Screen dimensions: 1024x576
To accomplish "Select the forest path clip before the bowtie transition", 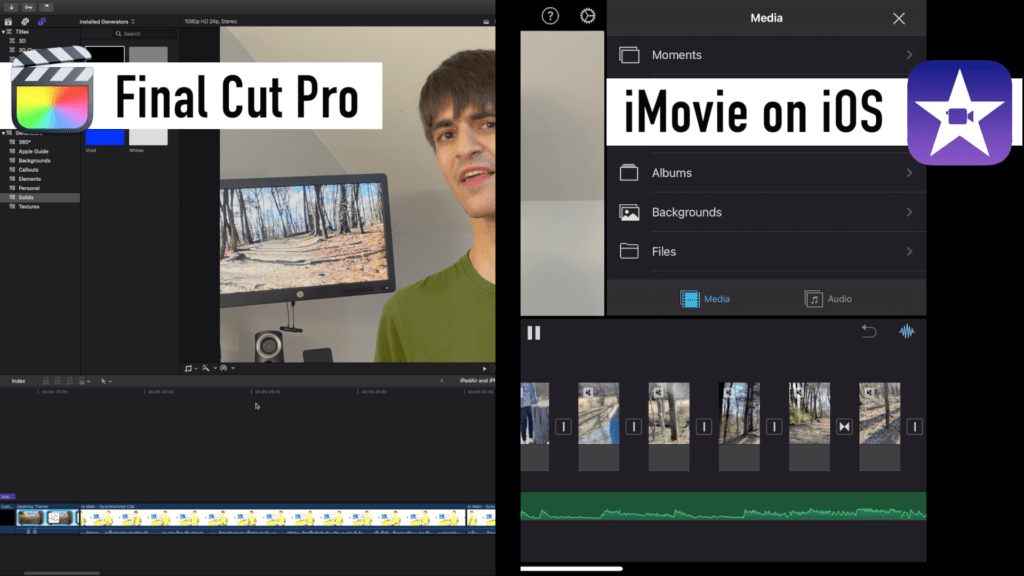I will tap(809, 413).
